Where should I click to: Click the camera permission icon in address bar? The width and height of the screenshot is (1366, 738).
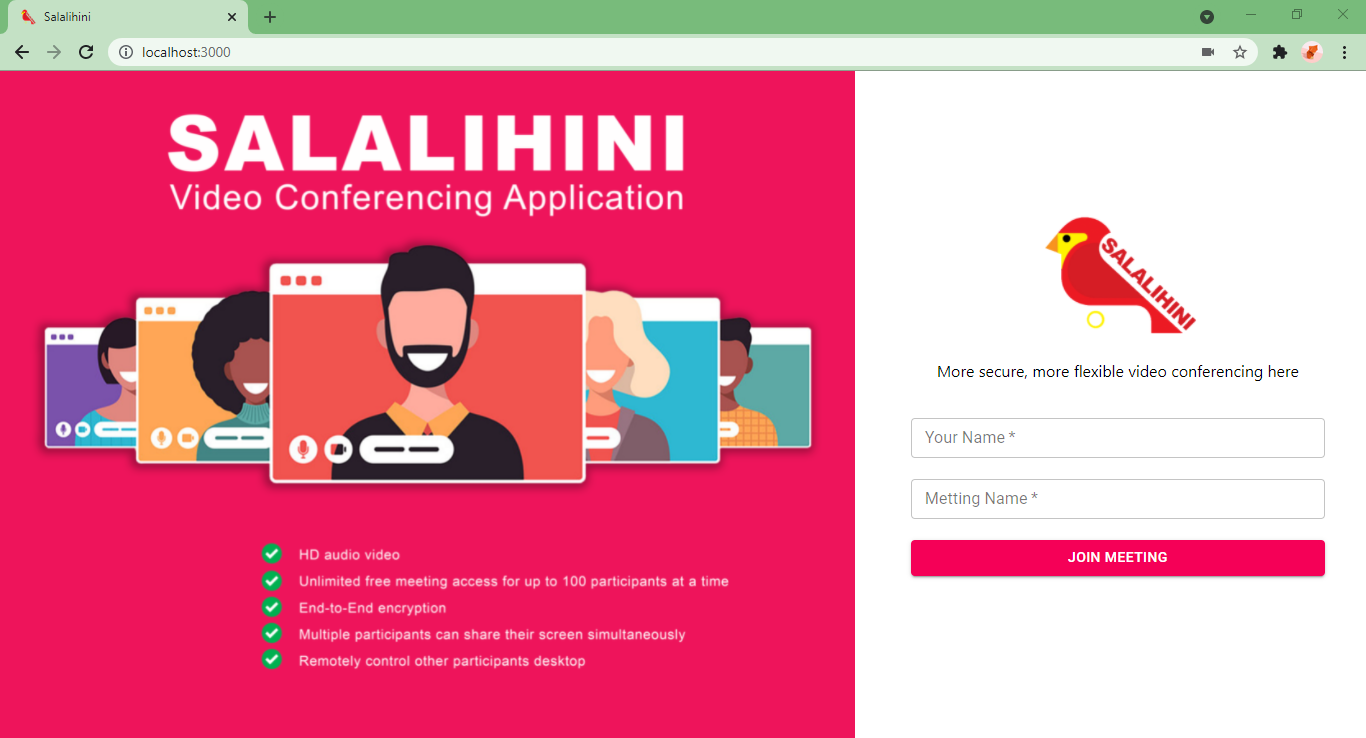coord(1208,52)
